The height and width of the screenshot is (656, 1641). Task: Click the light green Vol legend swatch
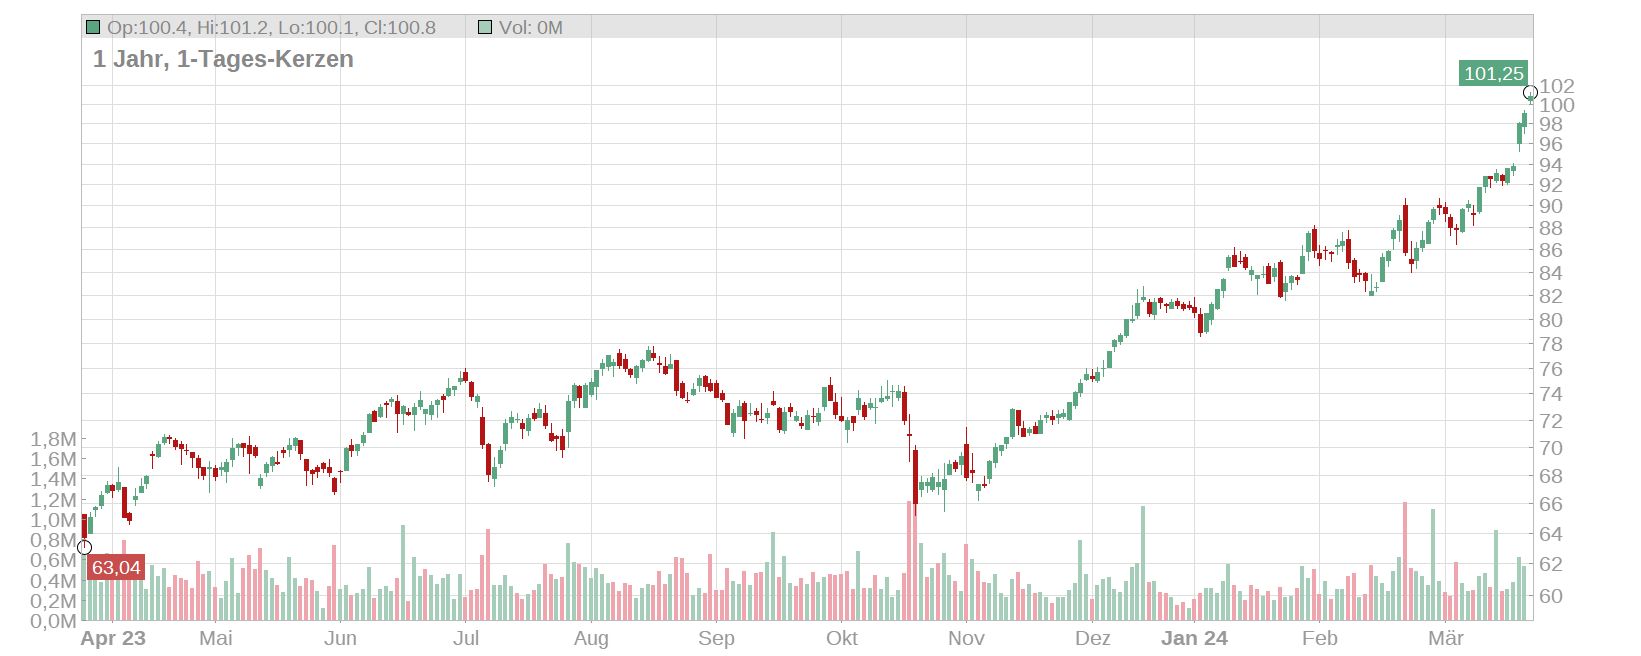pyautogui.click(x=485, y=27)
